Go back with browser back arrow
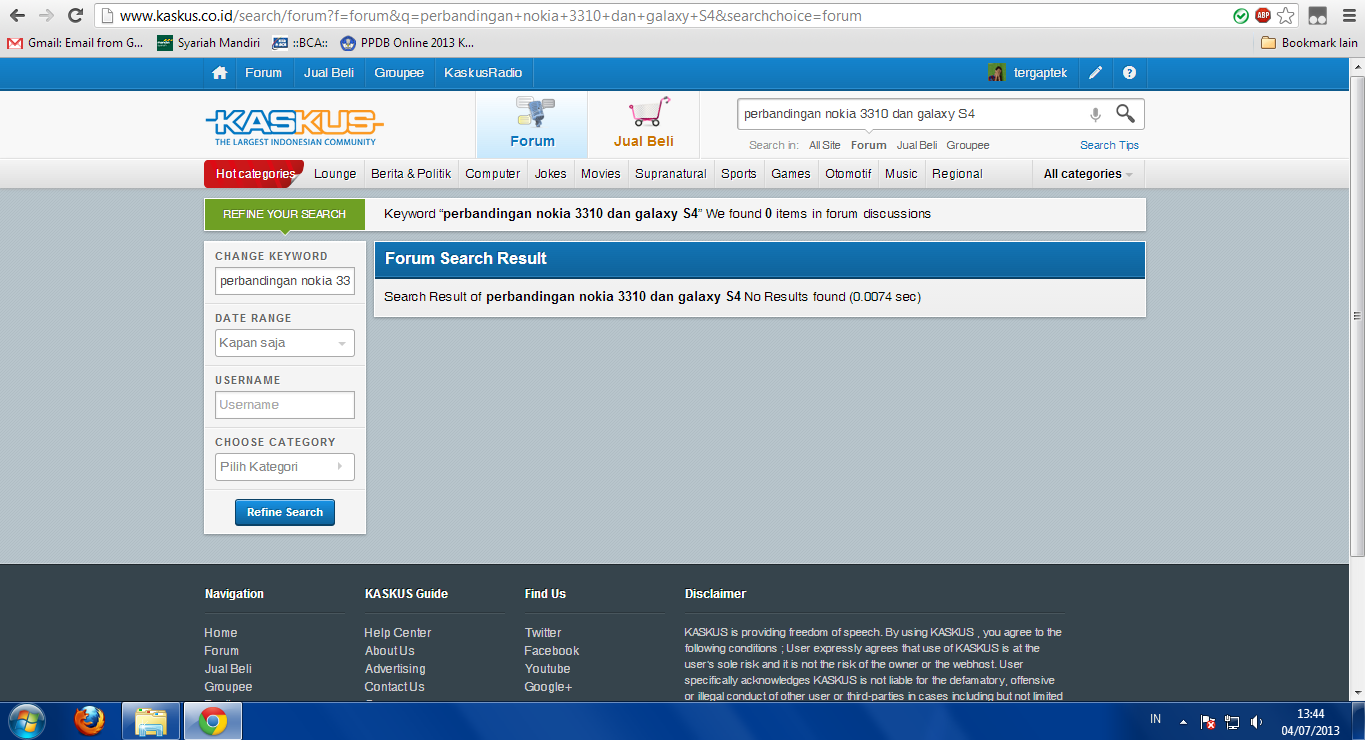 [x=17, y=16]
